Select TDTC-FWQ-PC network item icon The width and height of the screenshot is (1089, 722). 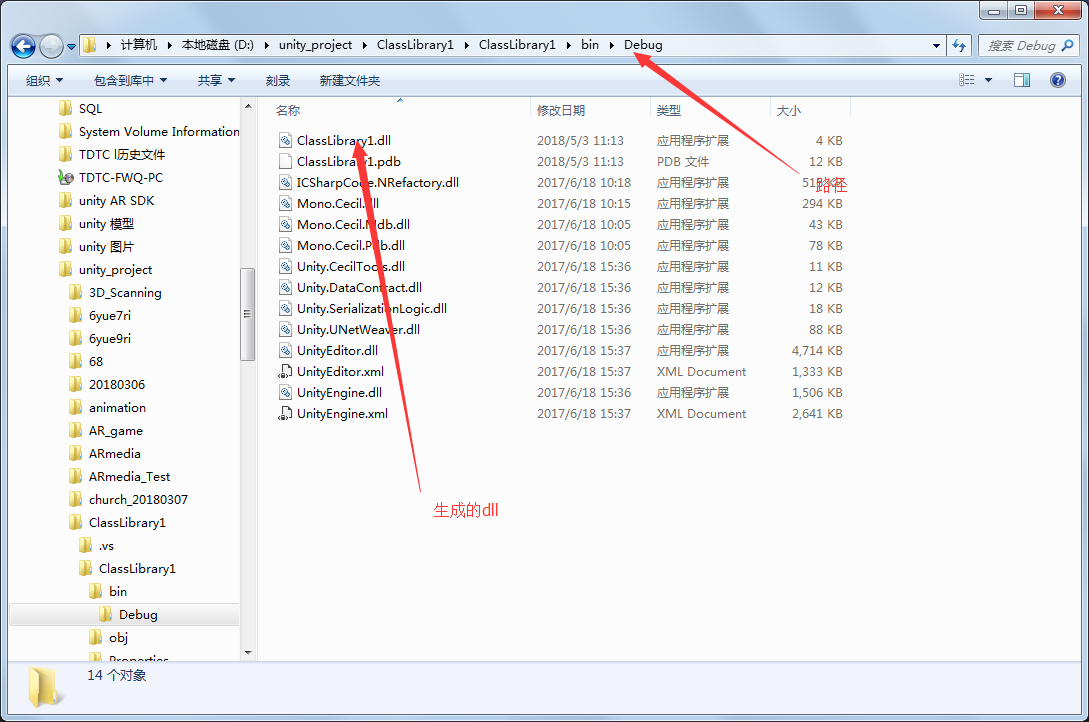pyautogui.click(x=66, y=177)
